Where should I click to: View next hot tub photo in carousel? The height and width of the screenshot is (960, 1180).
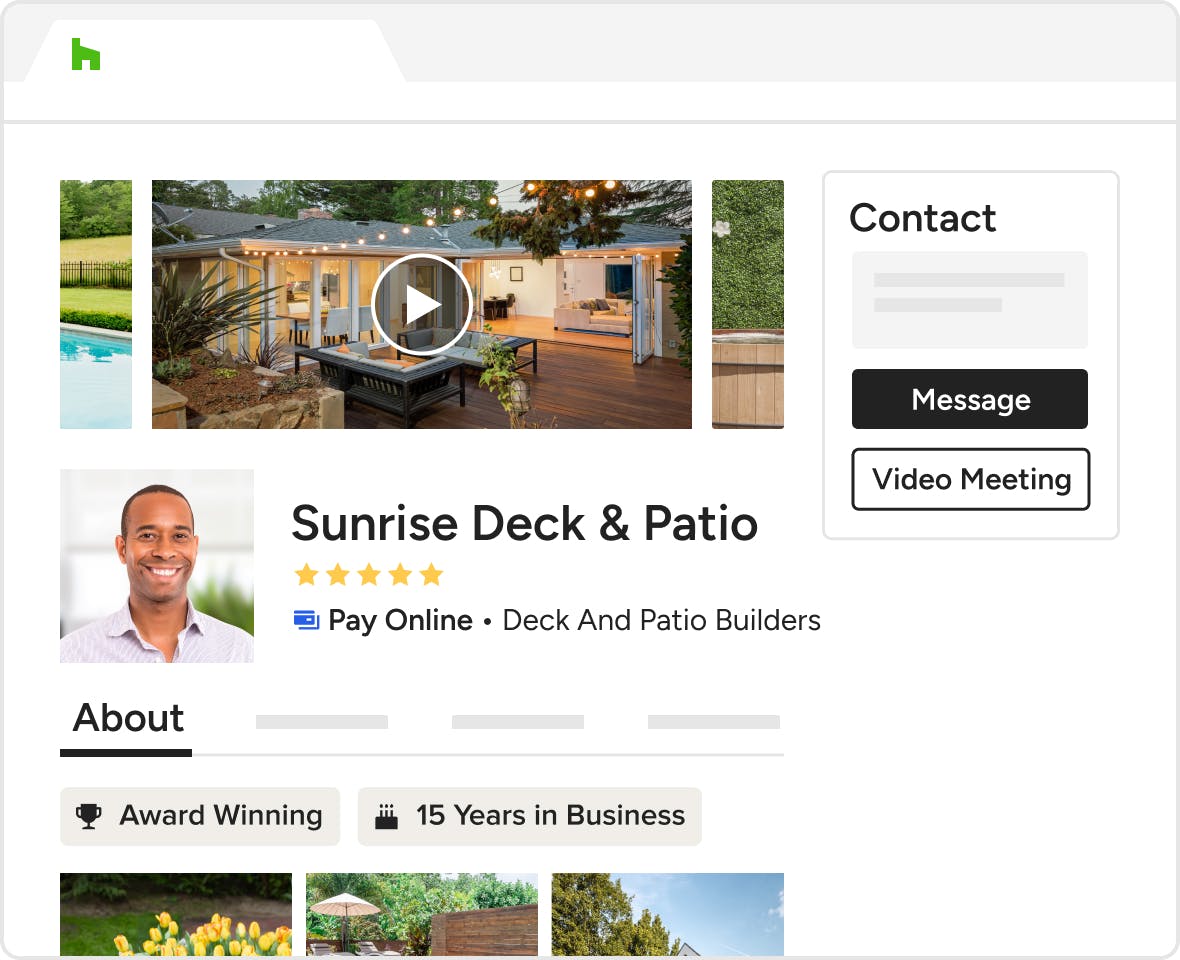coord(747,304)
